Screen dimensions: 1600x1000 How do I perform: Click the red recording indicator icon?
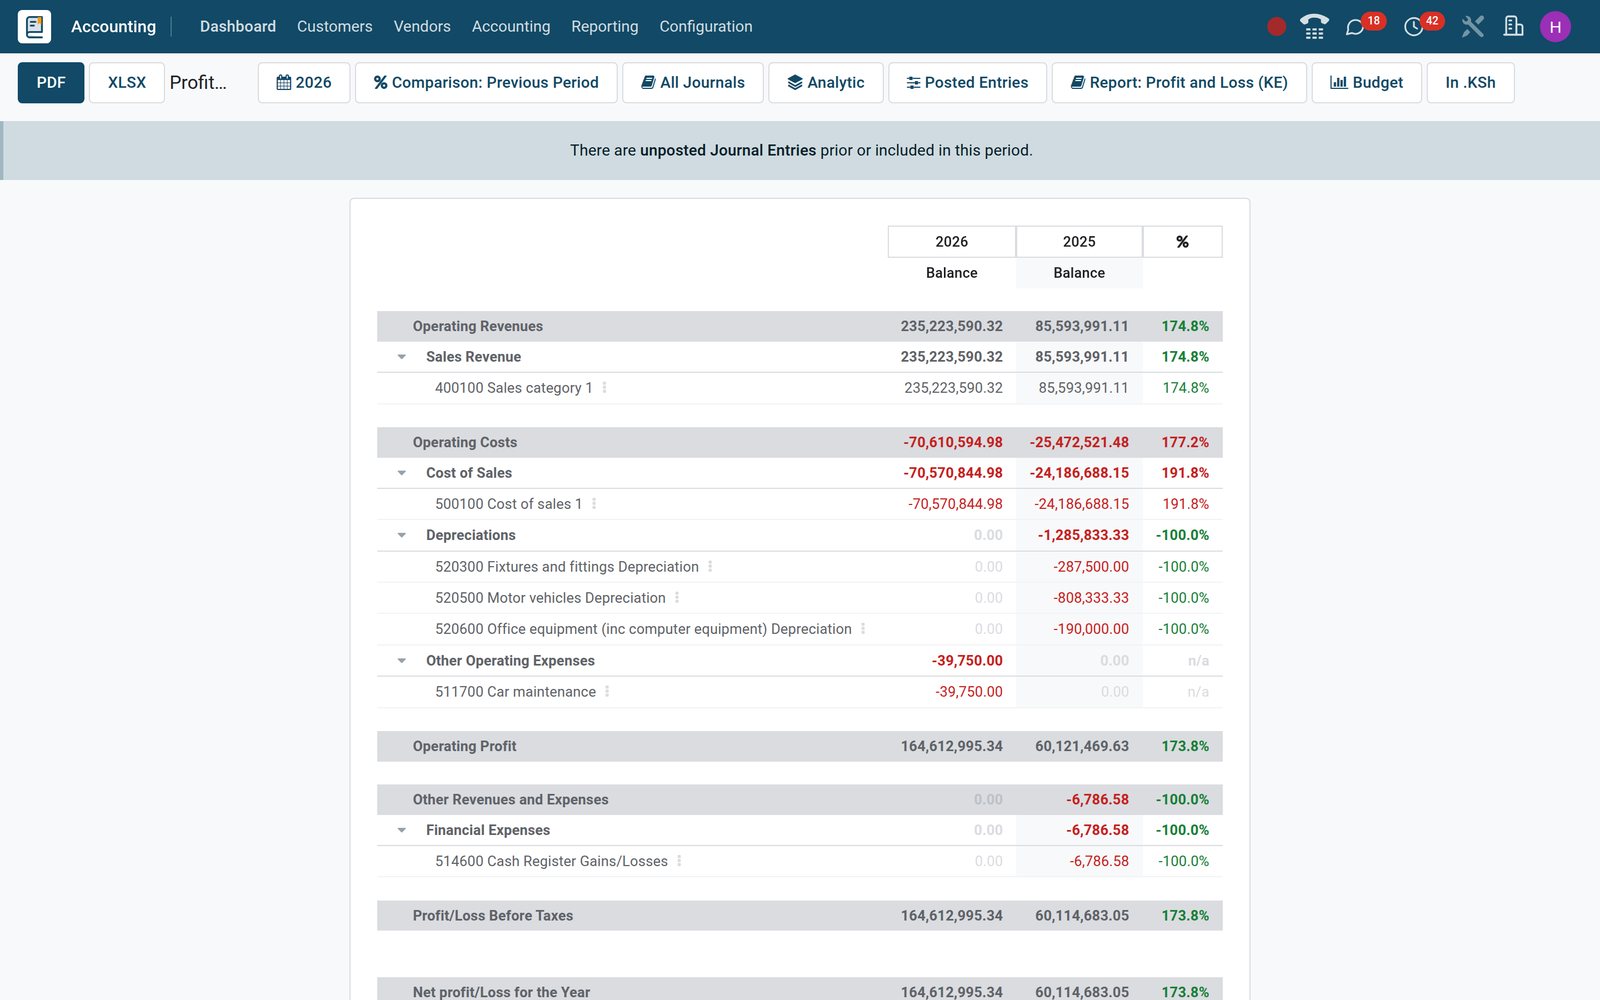(1276, 27)
